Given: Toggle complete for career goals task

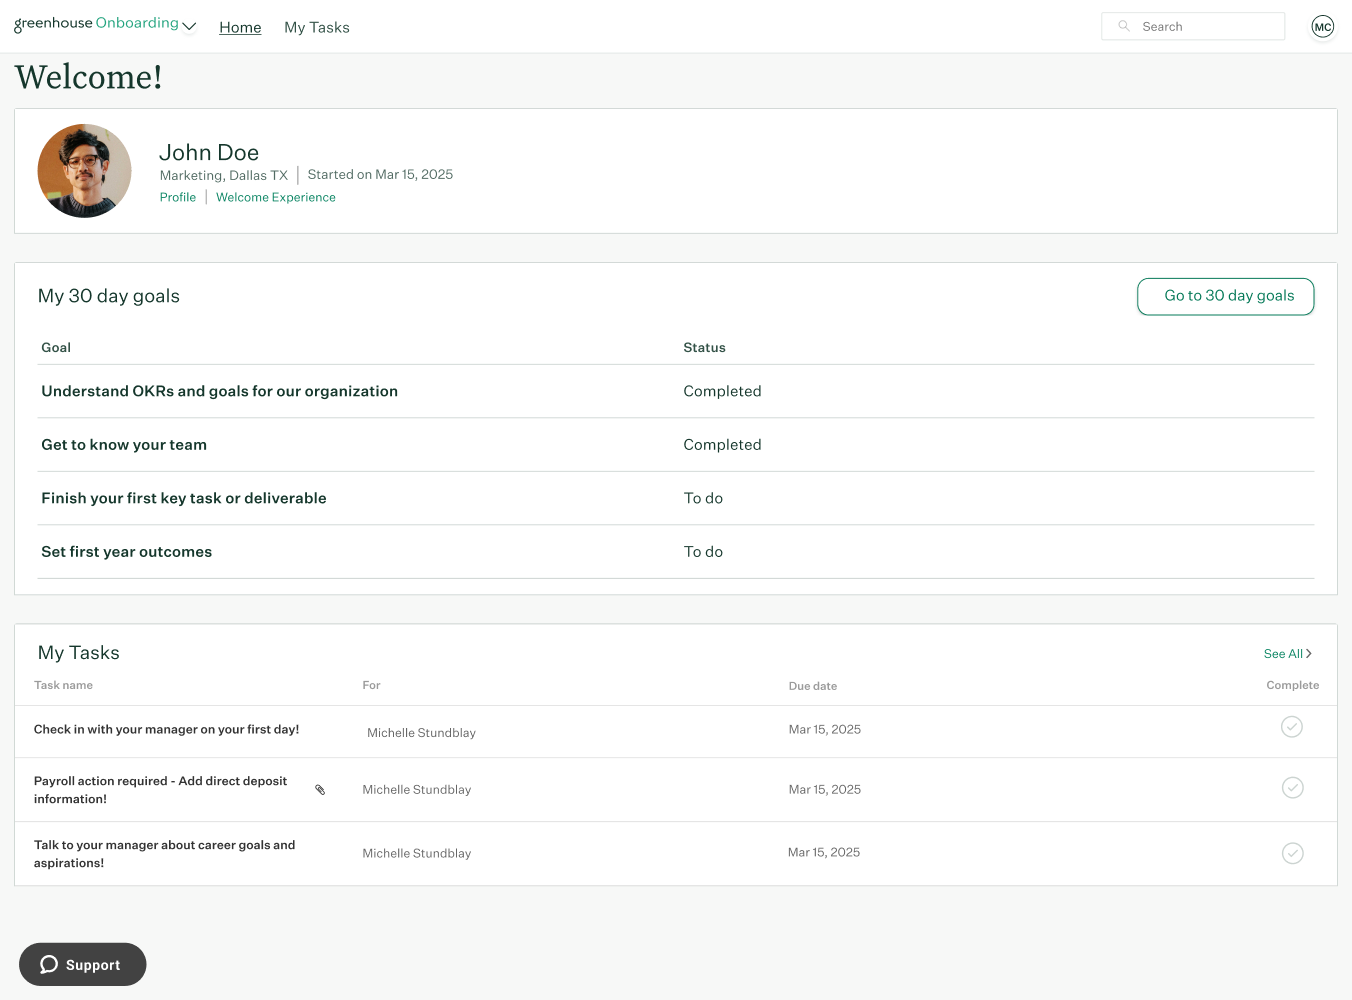Looking at the screenshot, I should [1292, 853].
